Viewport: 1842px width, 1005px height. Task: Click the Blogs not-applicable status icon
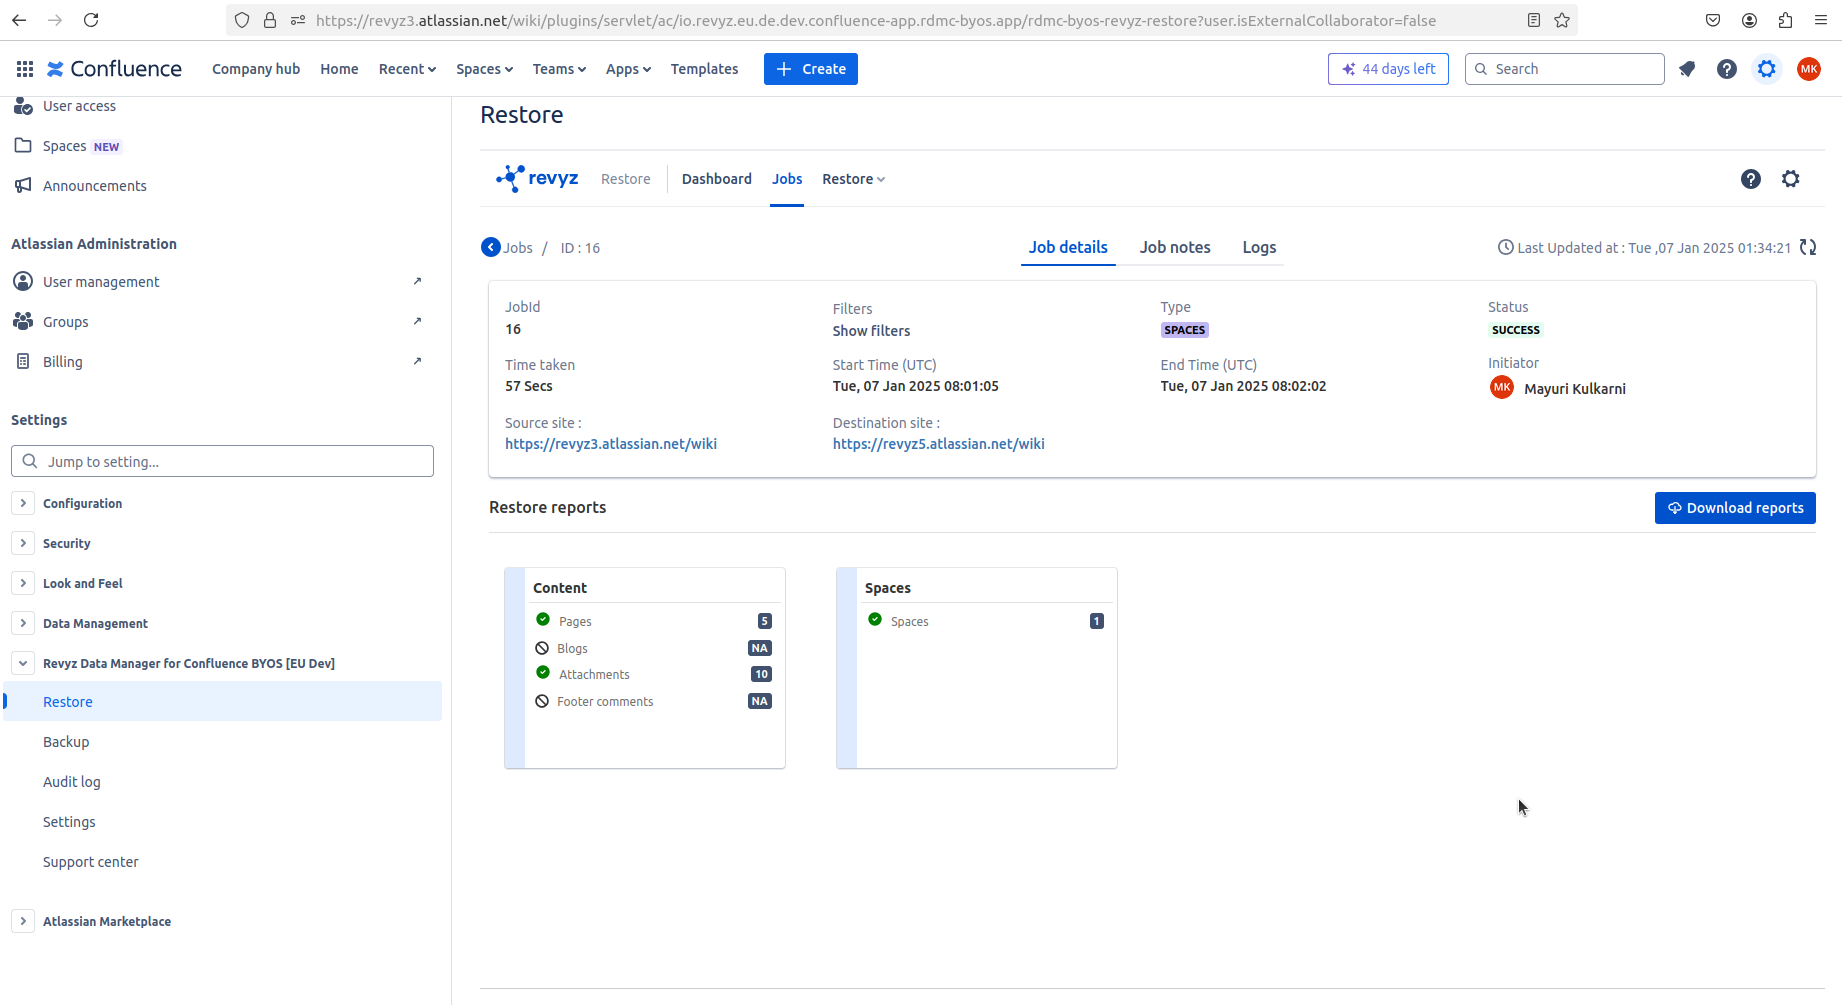coord(542,648)
